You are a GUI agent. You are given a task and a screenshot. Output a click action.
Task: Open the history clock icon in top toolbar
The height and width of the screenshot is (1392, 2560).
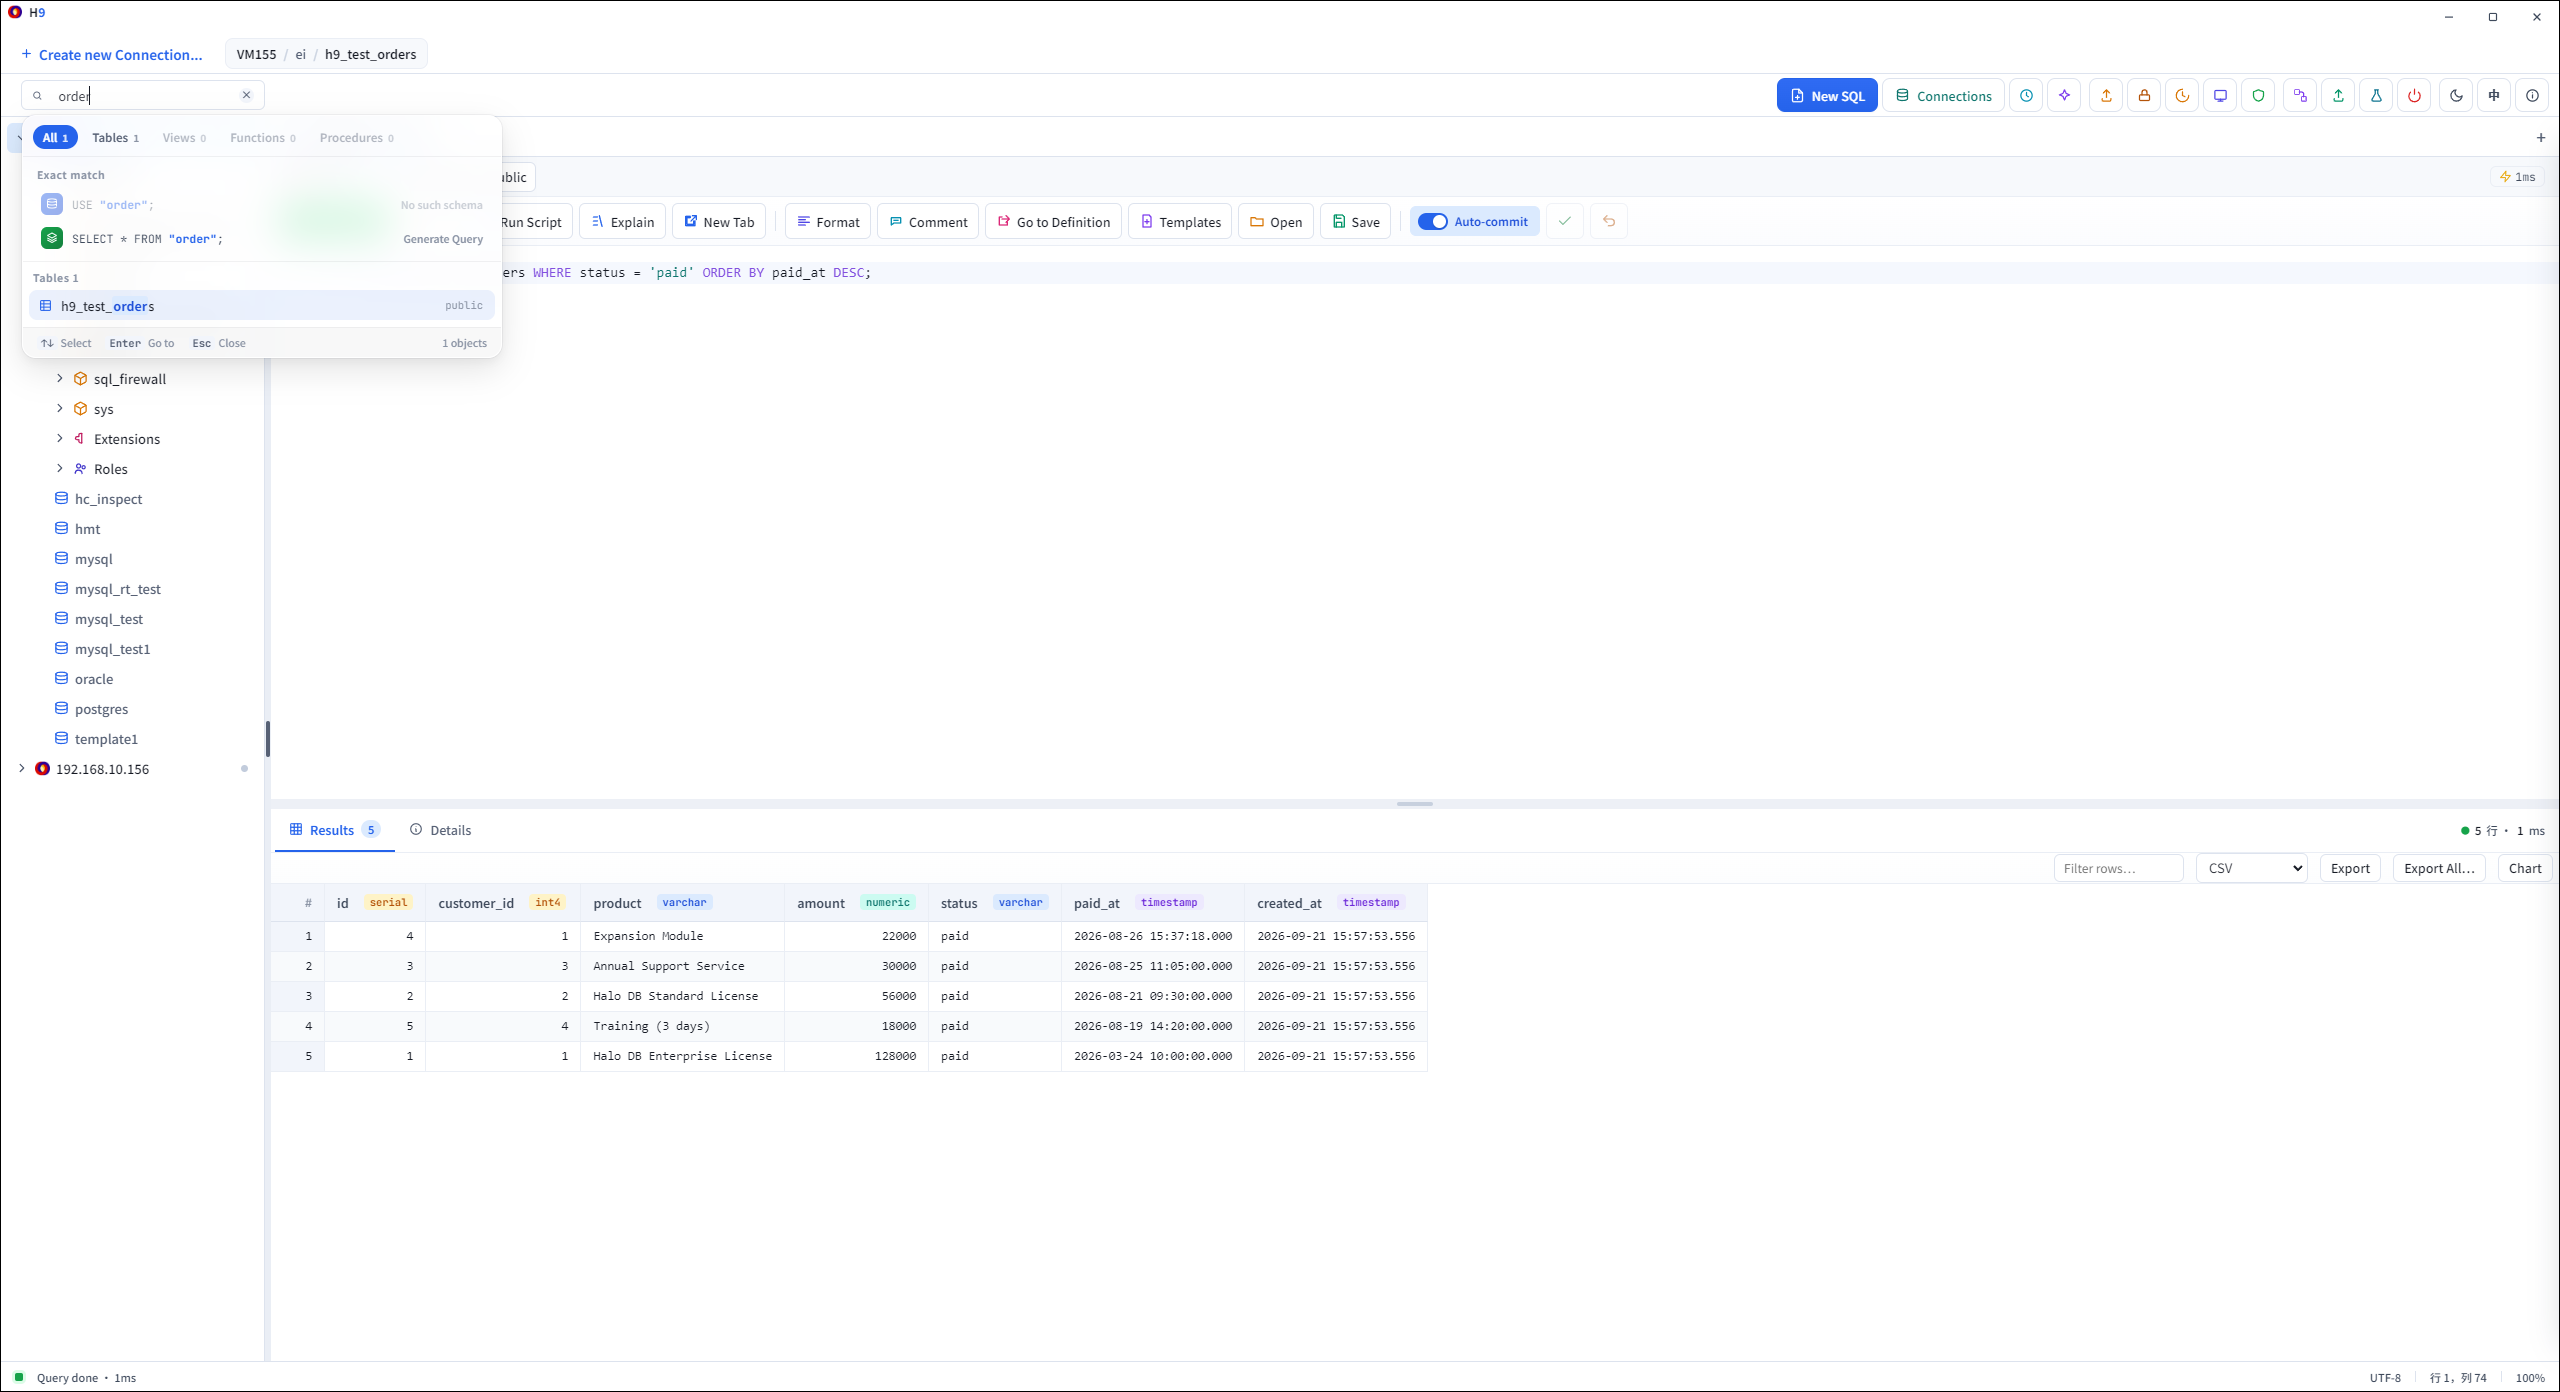coord(2026,96)
